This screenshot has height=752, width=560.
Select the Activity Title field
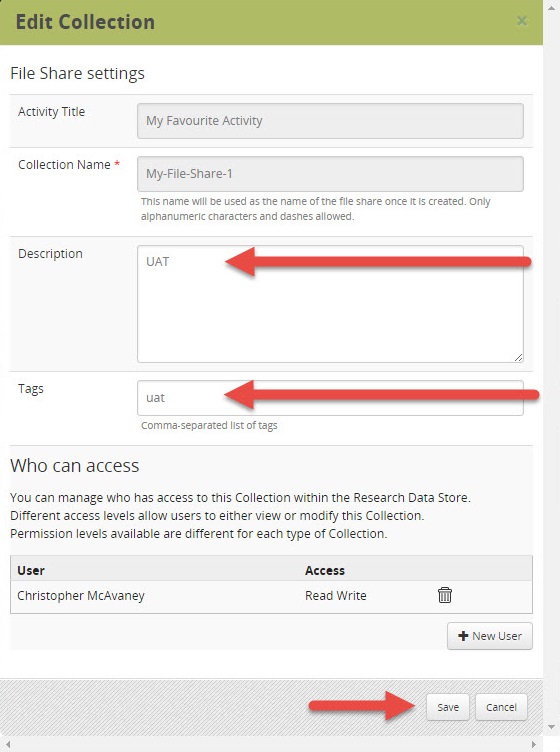click(x=330, y=121)
